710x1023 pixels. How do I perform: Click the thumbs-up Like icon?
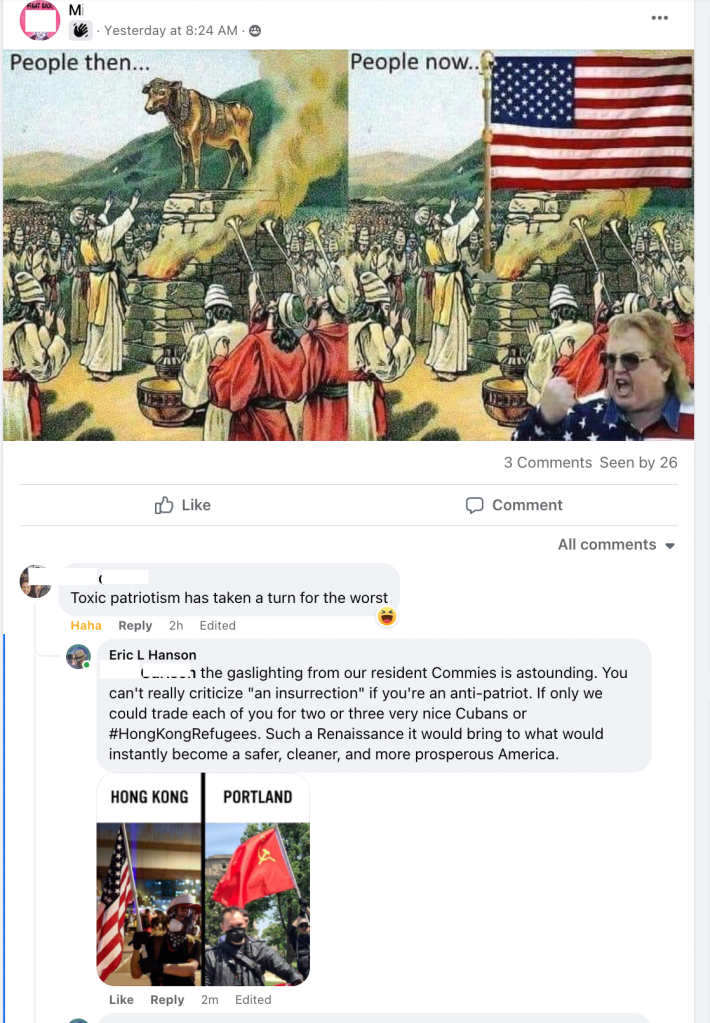click(164, 505)
